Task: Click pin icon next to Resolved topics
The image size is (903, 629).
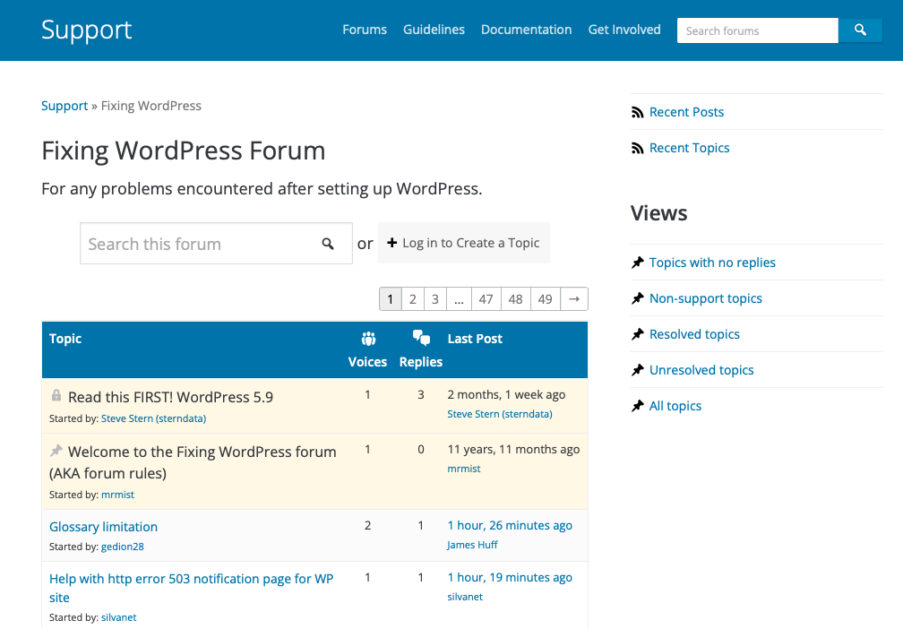Action: click(x=637, y=335)
